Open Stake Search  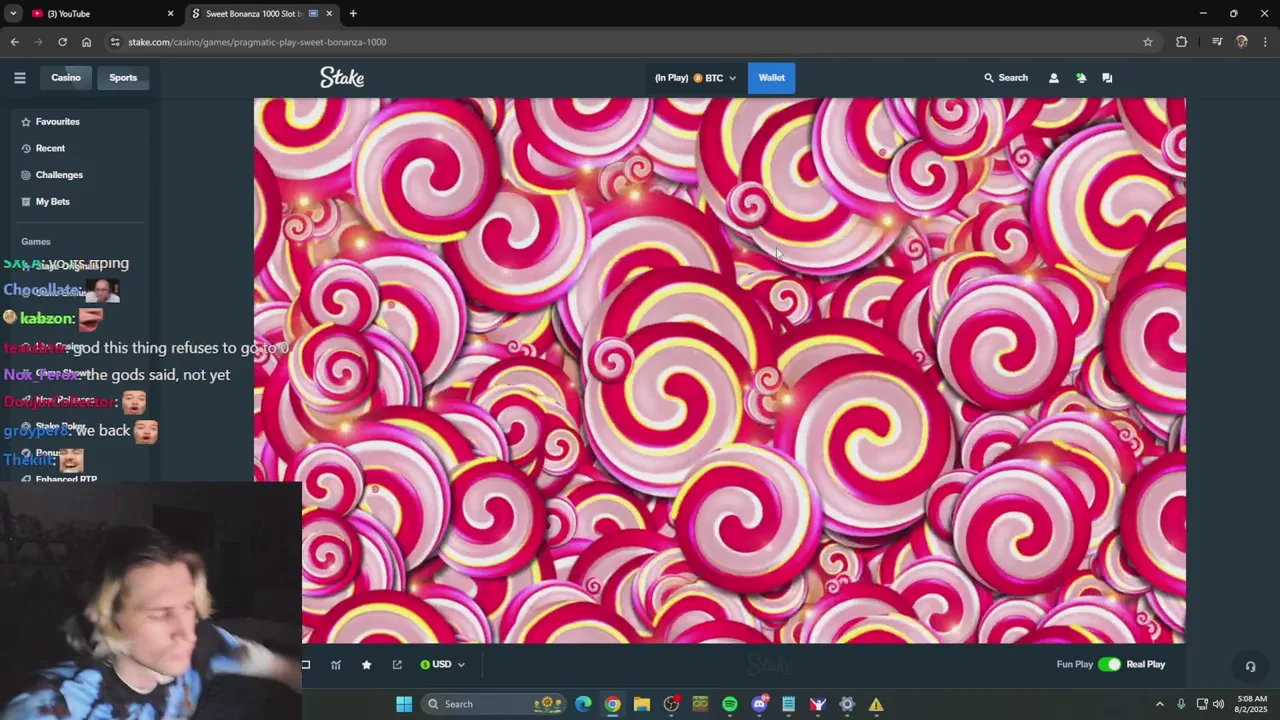(1005, 78)
